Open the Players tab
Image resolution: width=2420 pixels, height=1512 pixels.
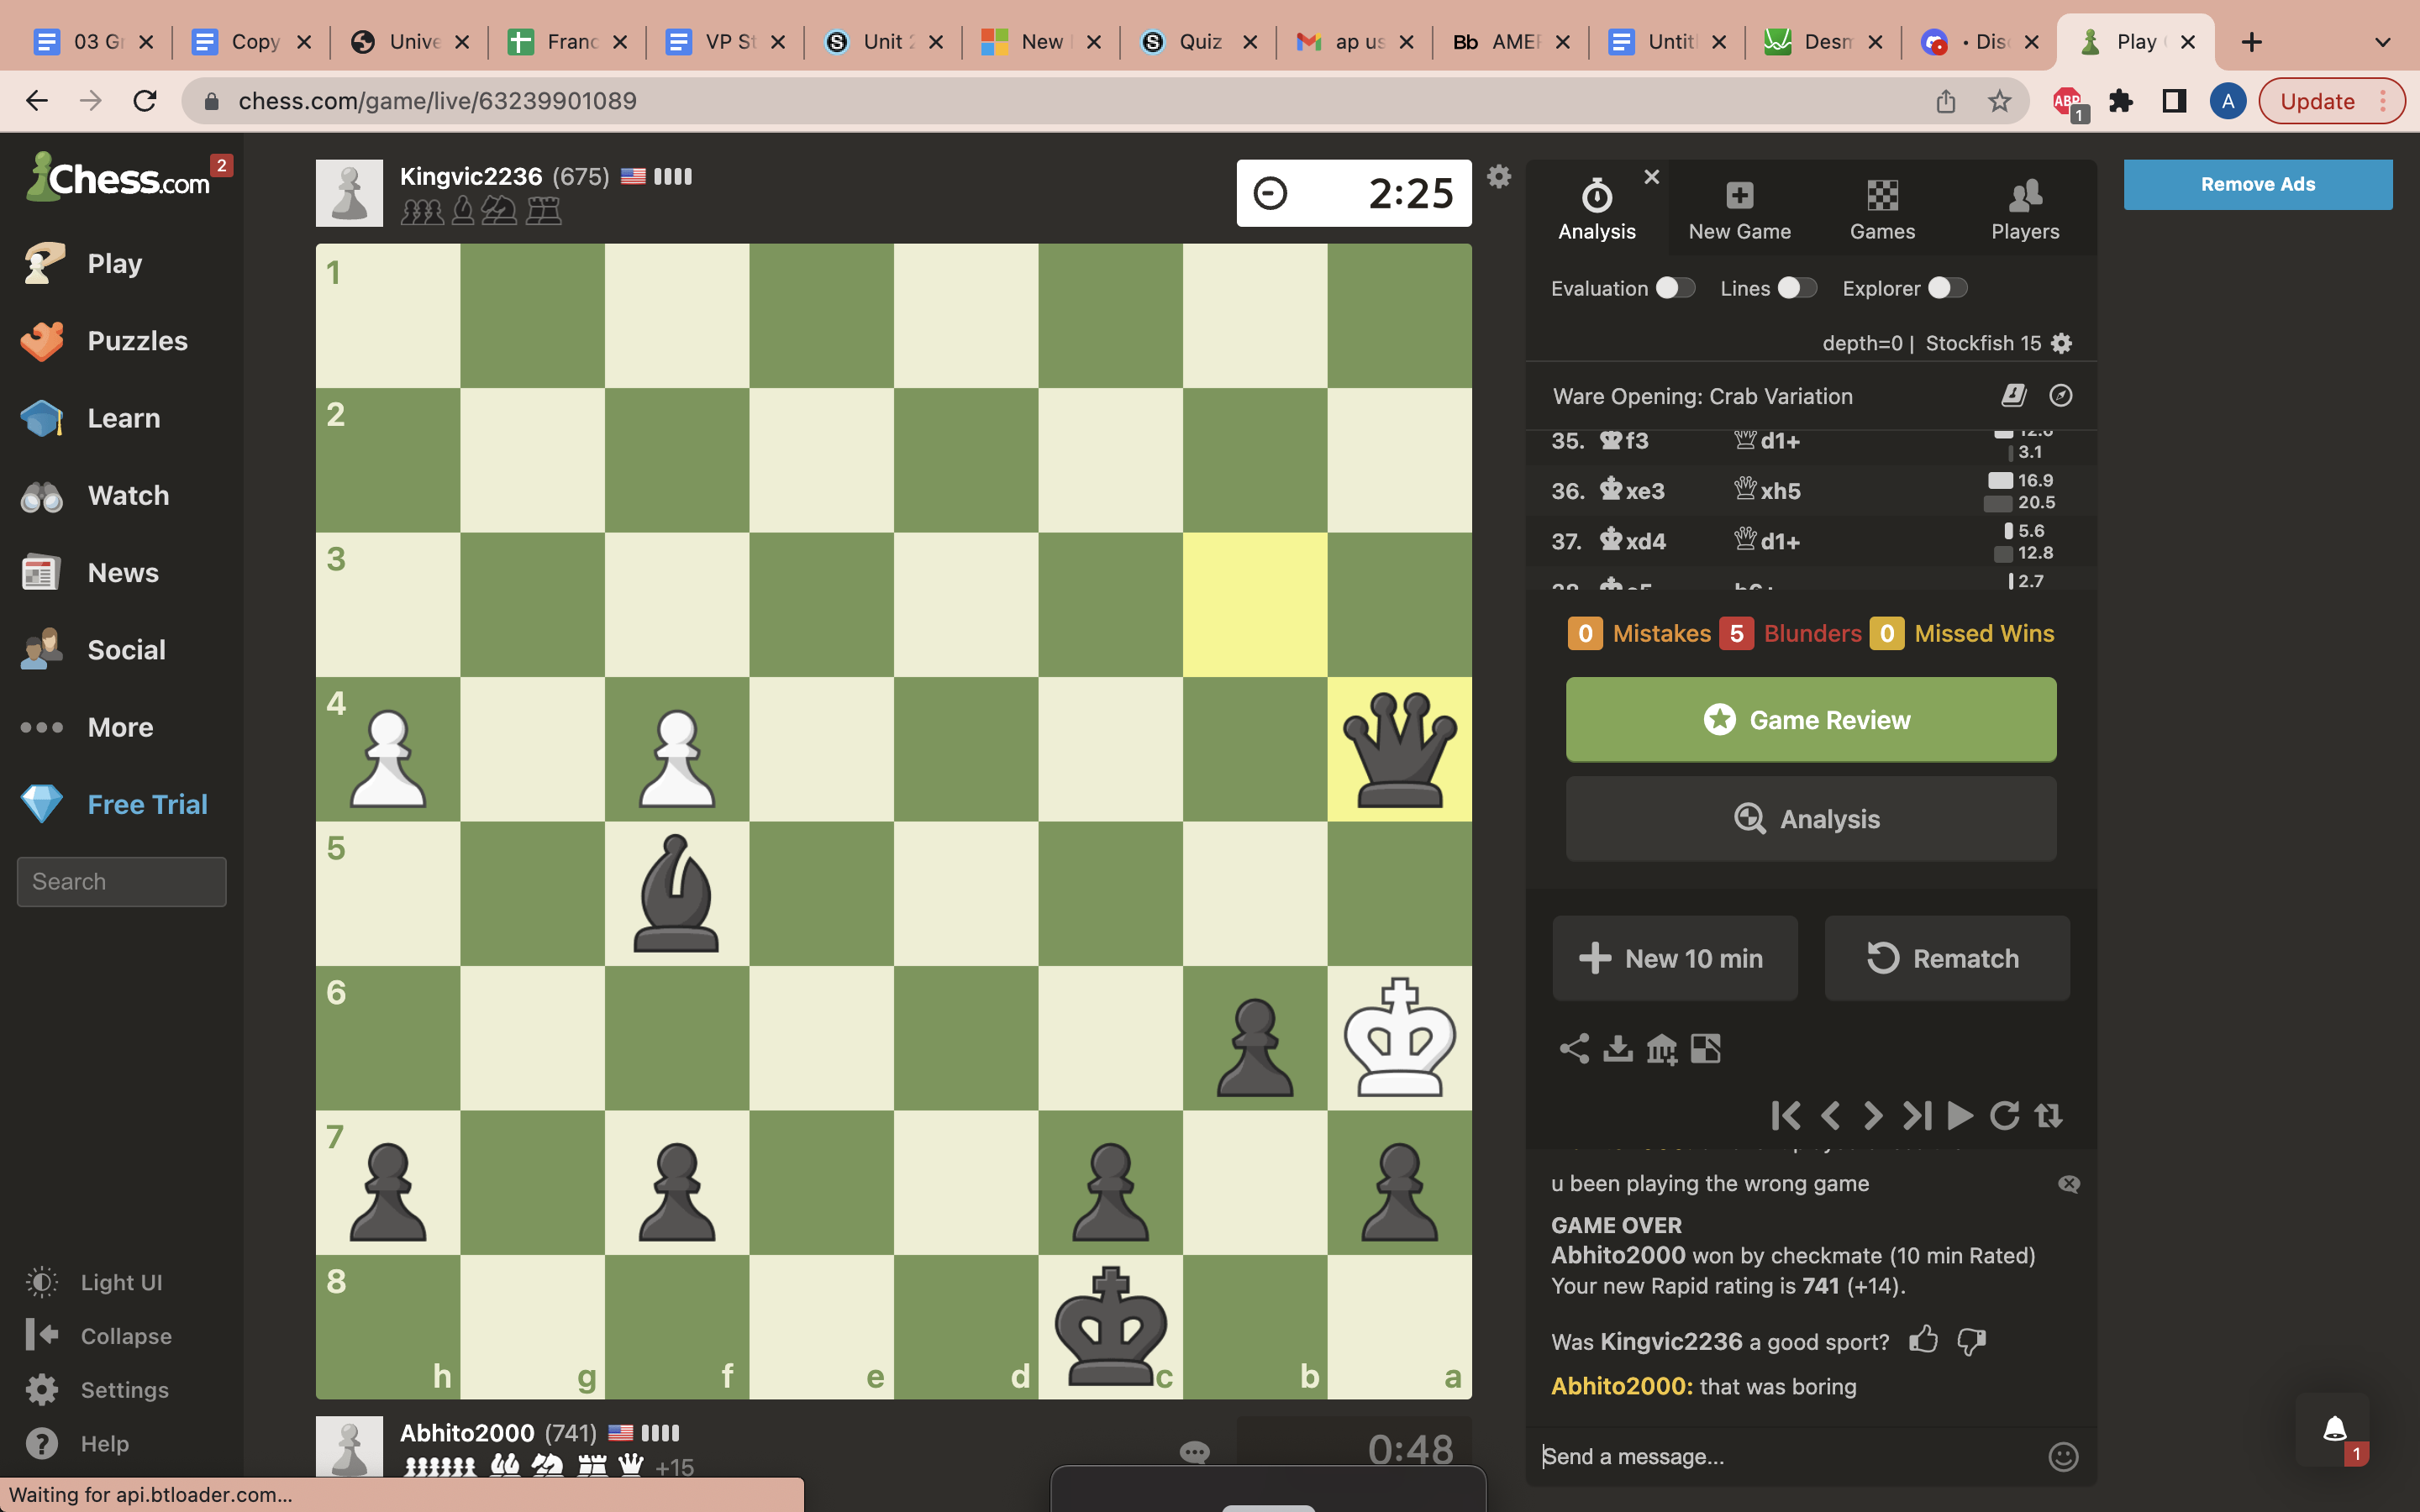coord(2024,209)
